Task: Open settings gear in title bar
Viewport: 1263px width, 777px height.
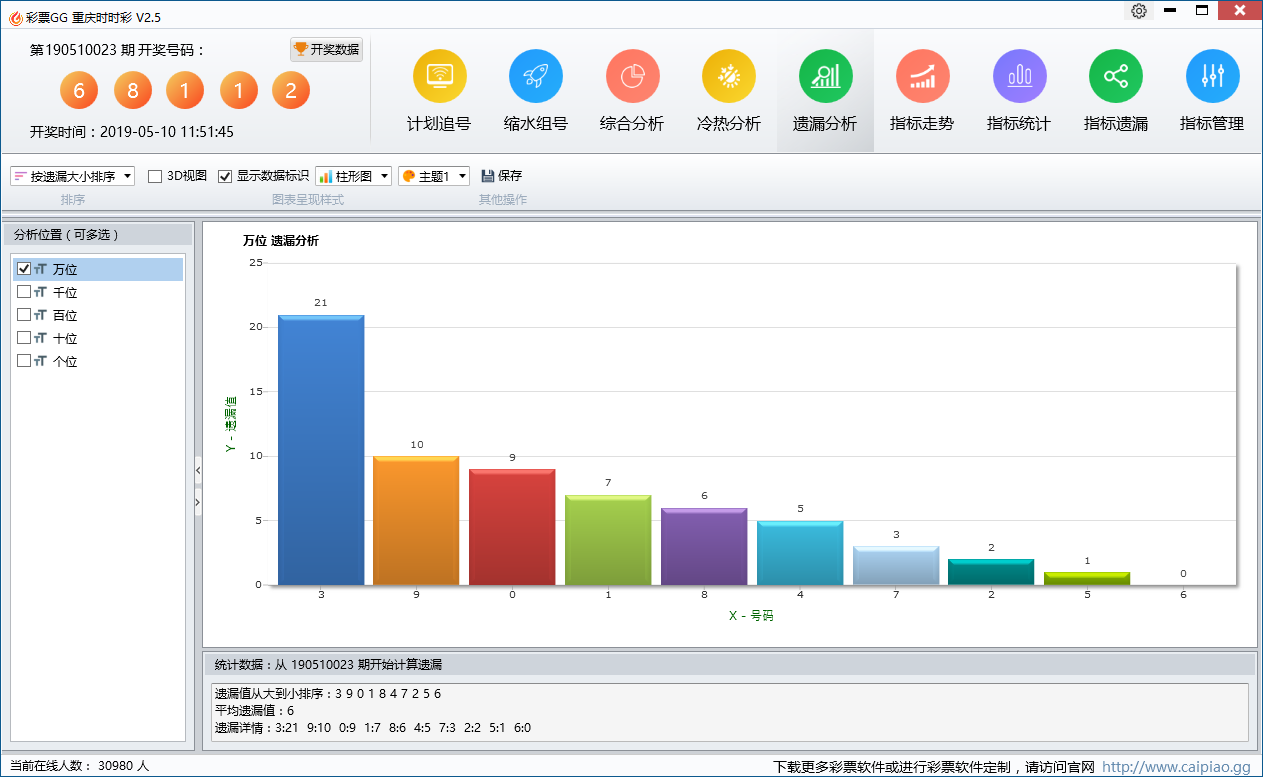Action: pyautogui.click(x=1138, y=11)
